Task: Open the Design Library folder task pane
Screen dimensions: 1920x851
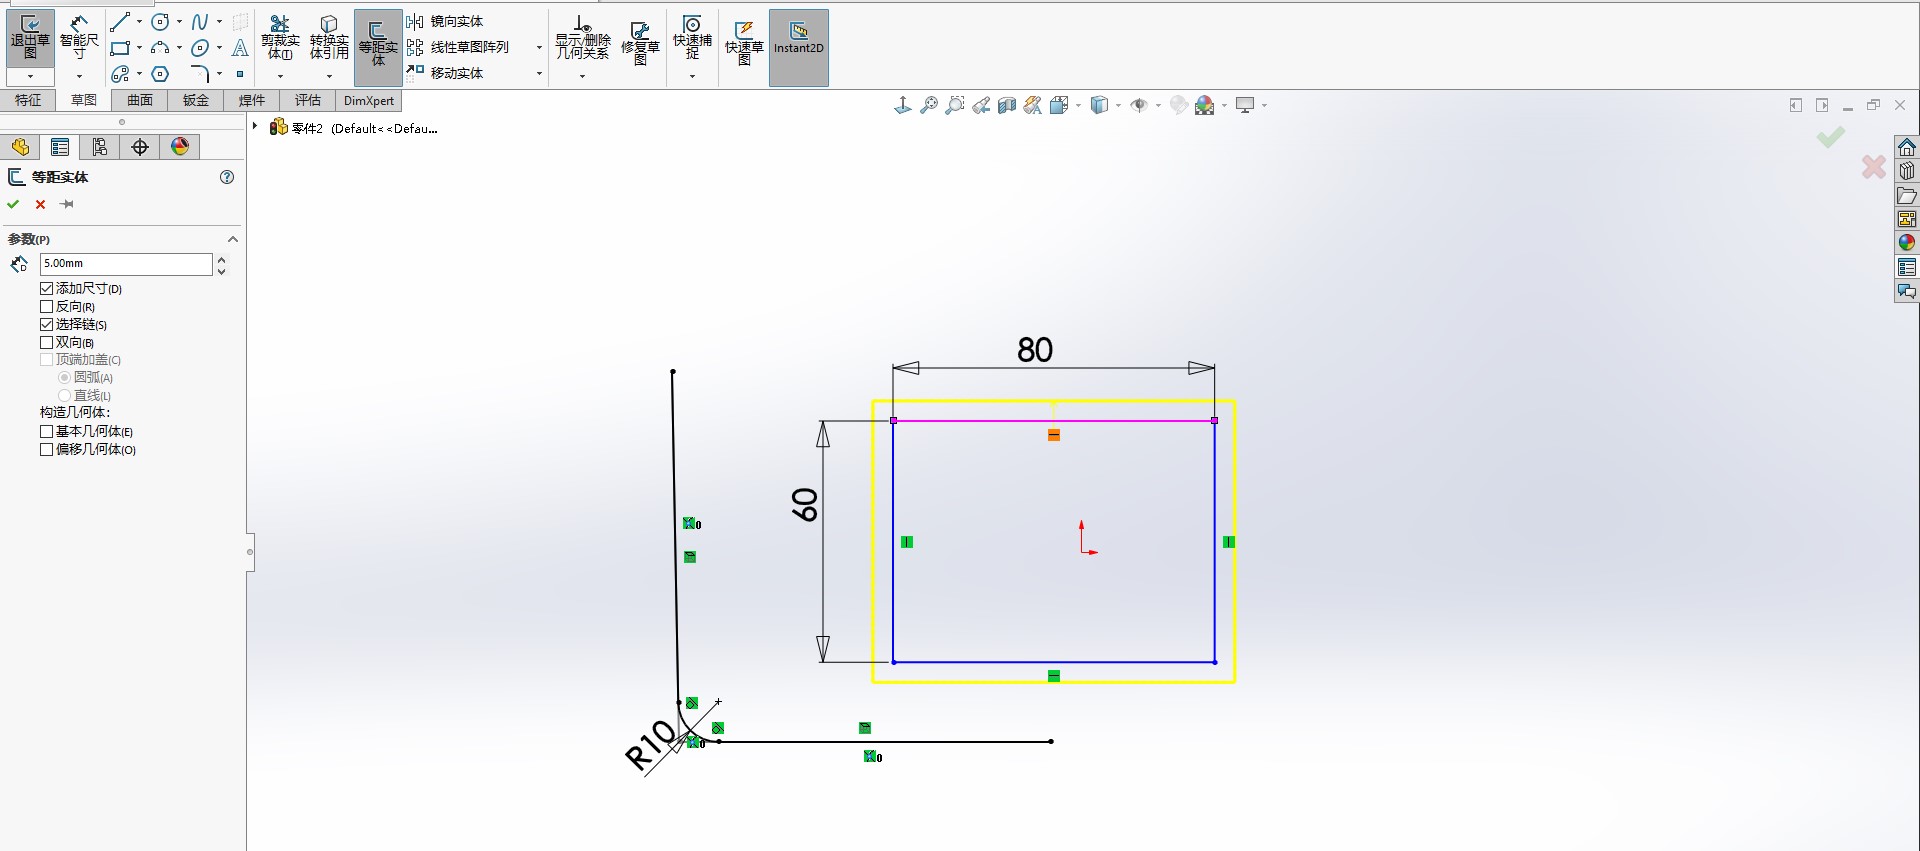Action: (x=1907, y=195)
